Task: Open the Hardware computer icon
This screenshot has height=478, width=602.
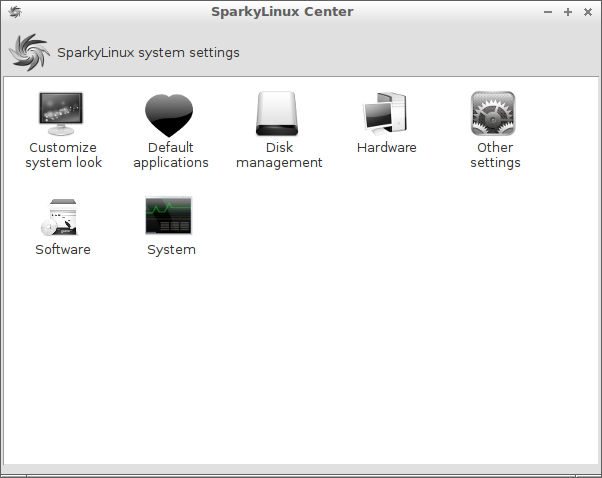Action: [385, 114]
